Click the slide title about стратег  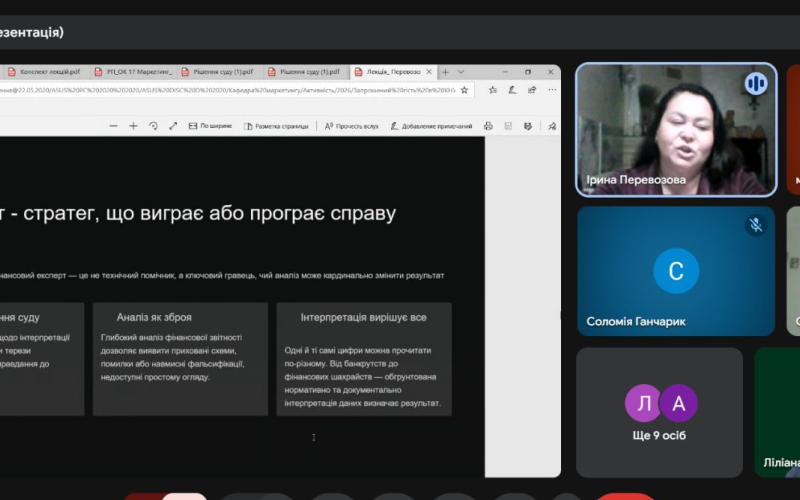198,213
